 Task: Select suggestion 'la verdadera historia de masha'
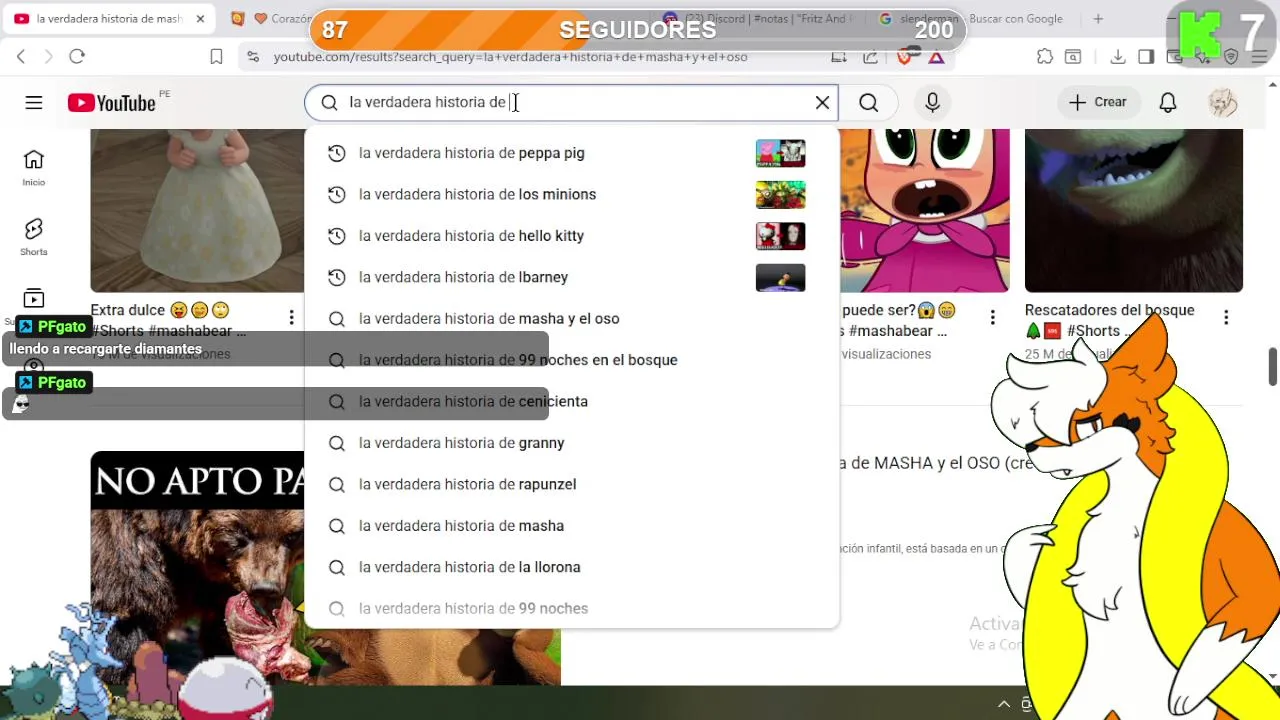tap(571, 526)
